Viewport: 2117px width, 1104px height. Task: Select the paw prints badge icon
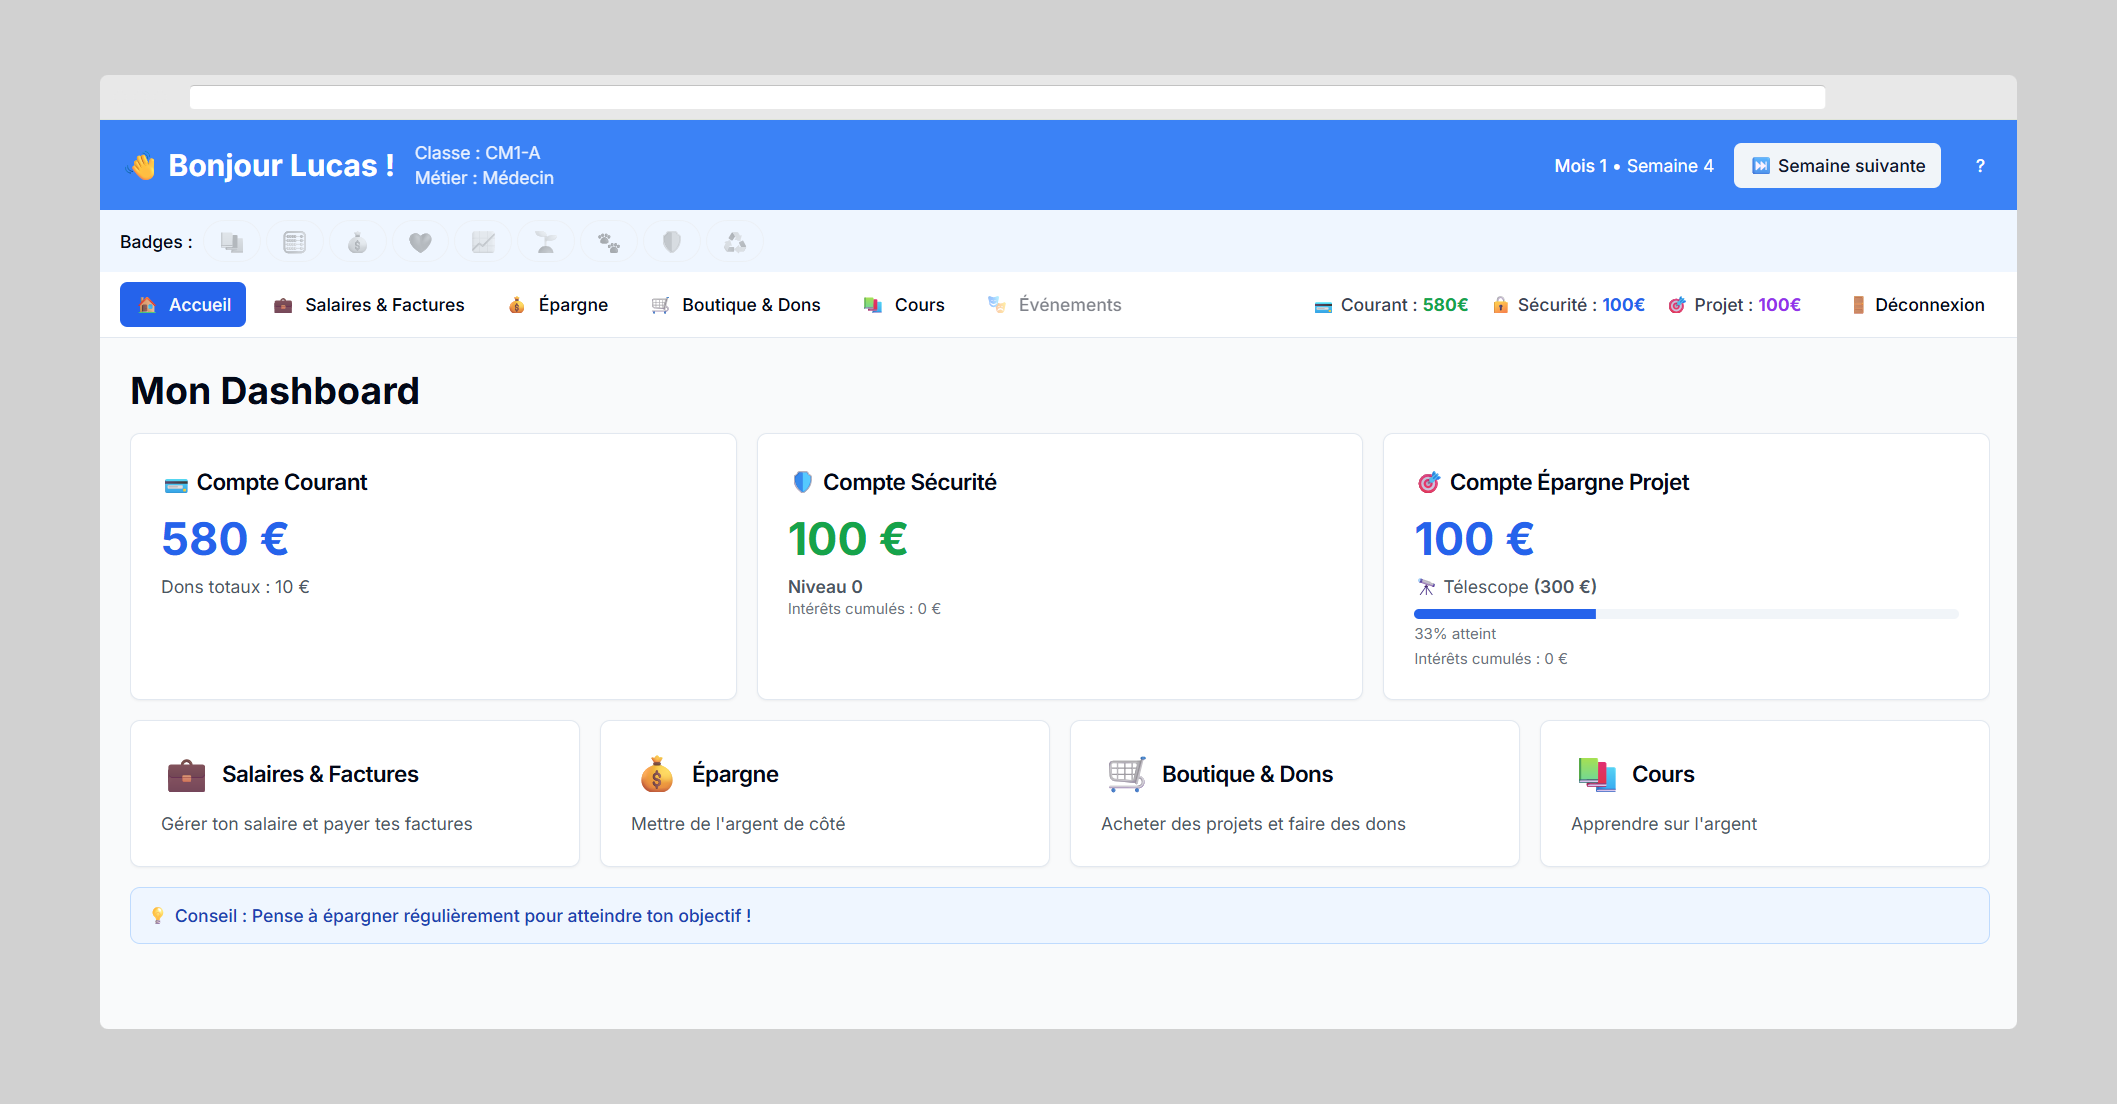[608, 241]
